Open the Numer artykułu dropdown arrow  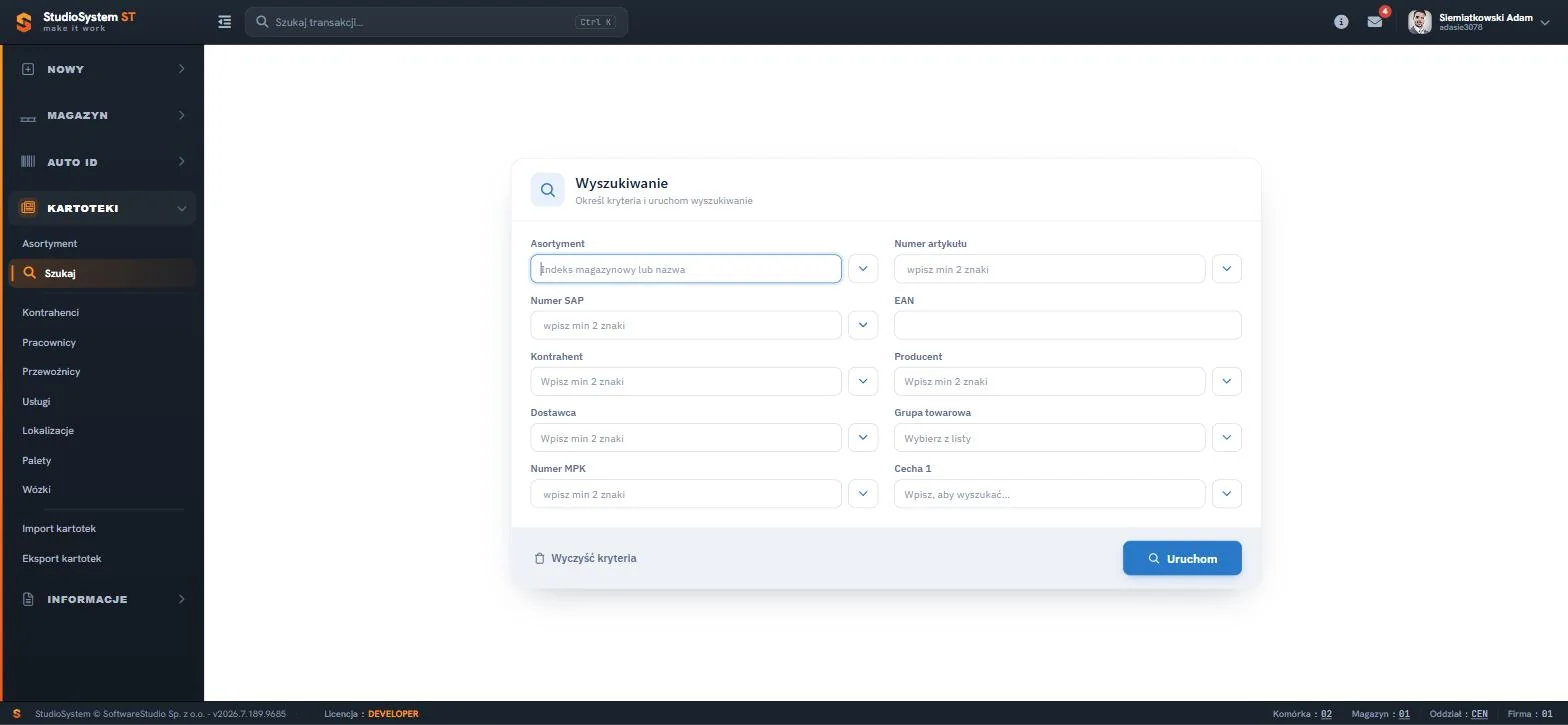coord(1227,268)
